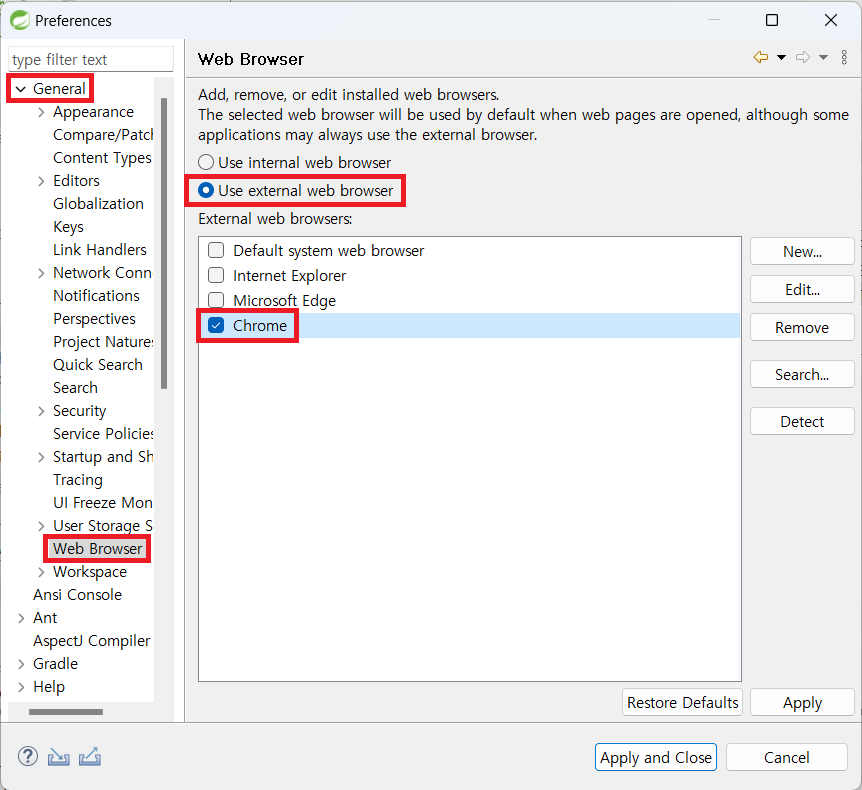Select Search item under General
Screen dimensions: 862x790
point(75,388)
